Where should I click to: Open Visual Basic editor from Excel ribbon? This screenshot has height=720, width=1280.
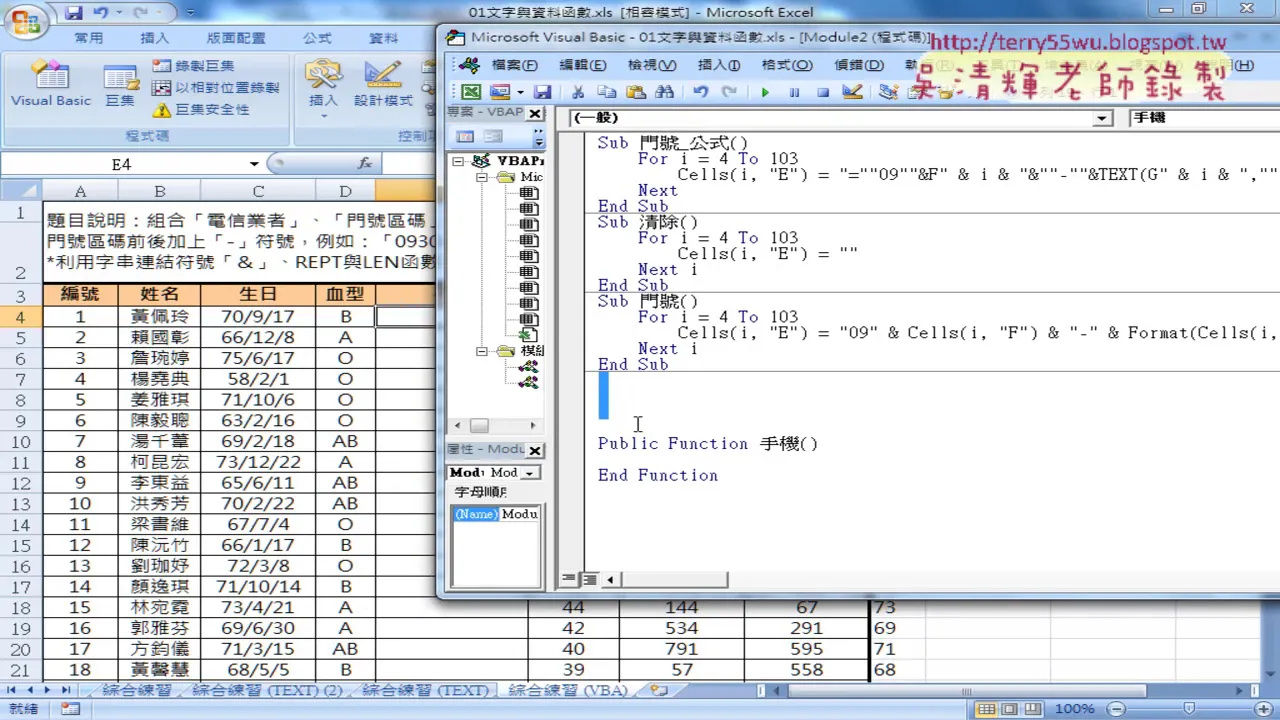pos(50,82)
